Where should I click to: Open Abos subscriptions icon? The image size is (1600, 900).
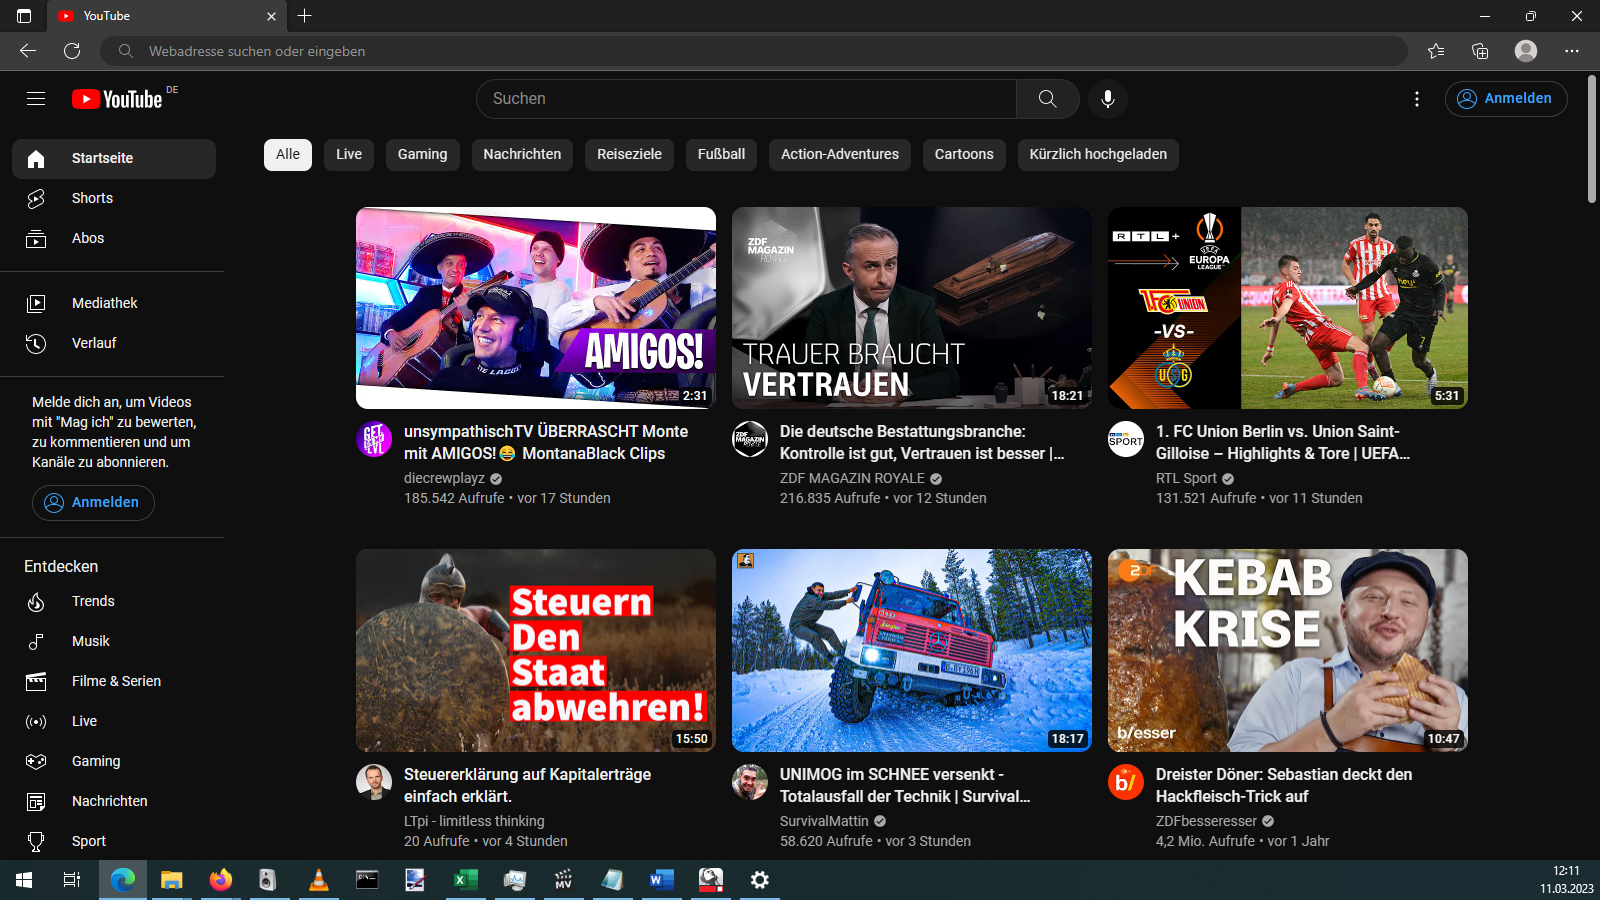tap(36, 239)
